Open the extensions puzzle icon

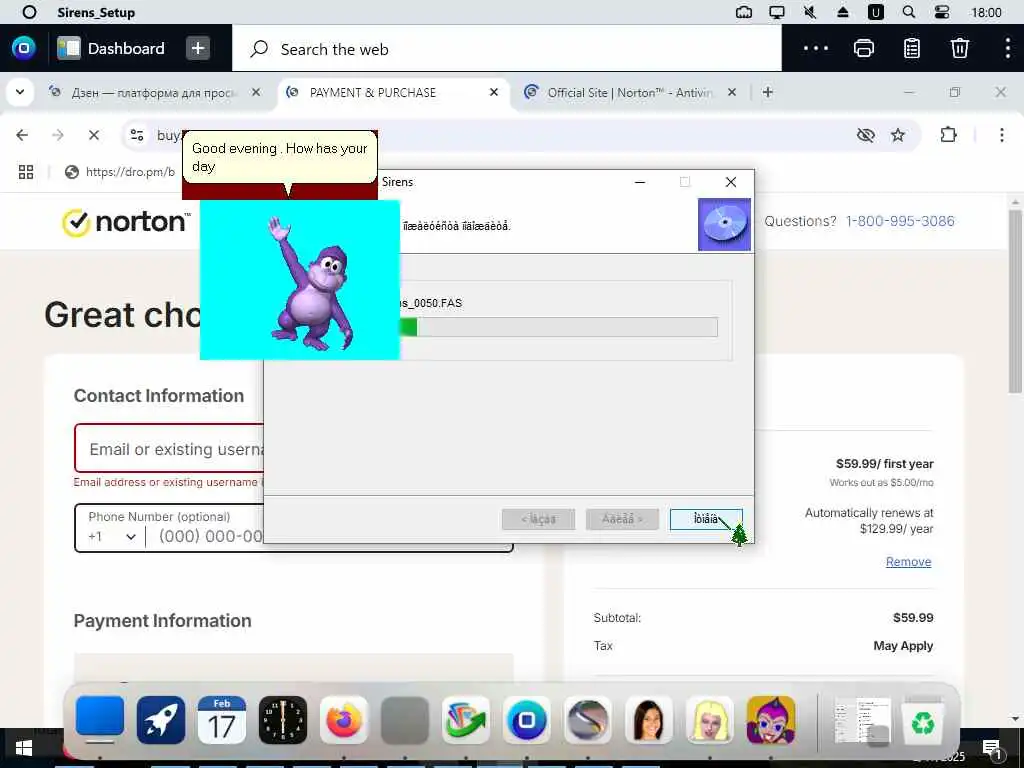[948, 135]
